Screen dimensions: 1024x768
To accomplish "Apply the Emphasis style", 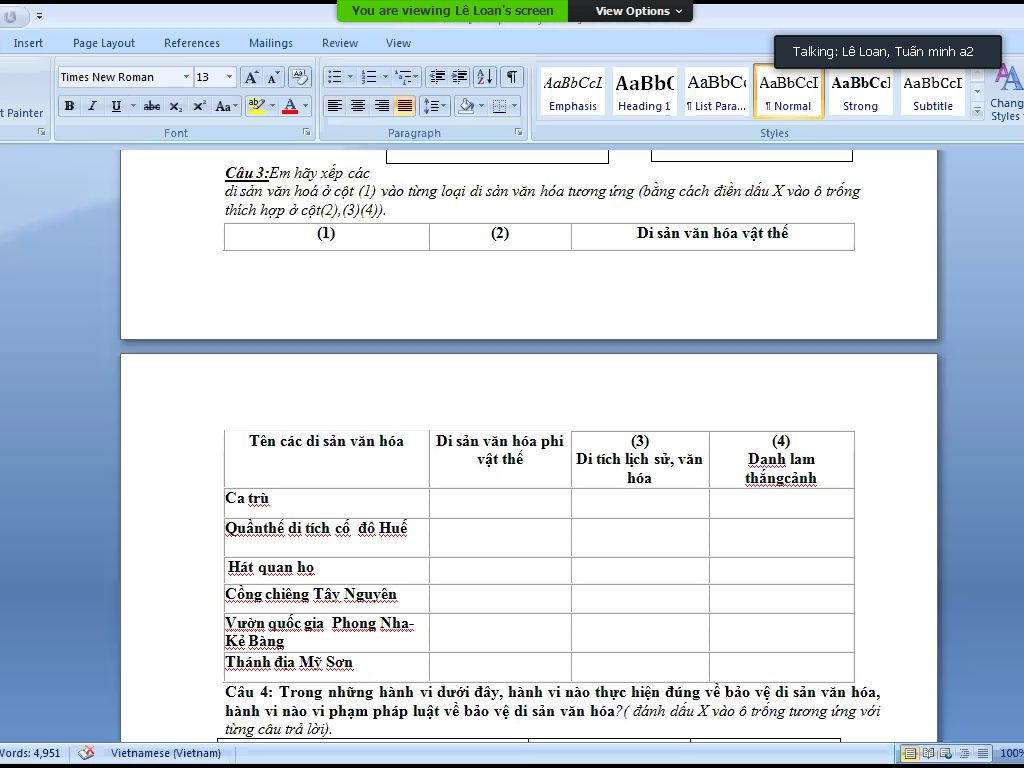I will pyautogui.click(x=573, y=91).
